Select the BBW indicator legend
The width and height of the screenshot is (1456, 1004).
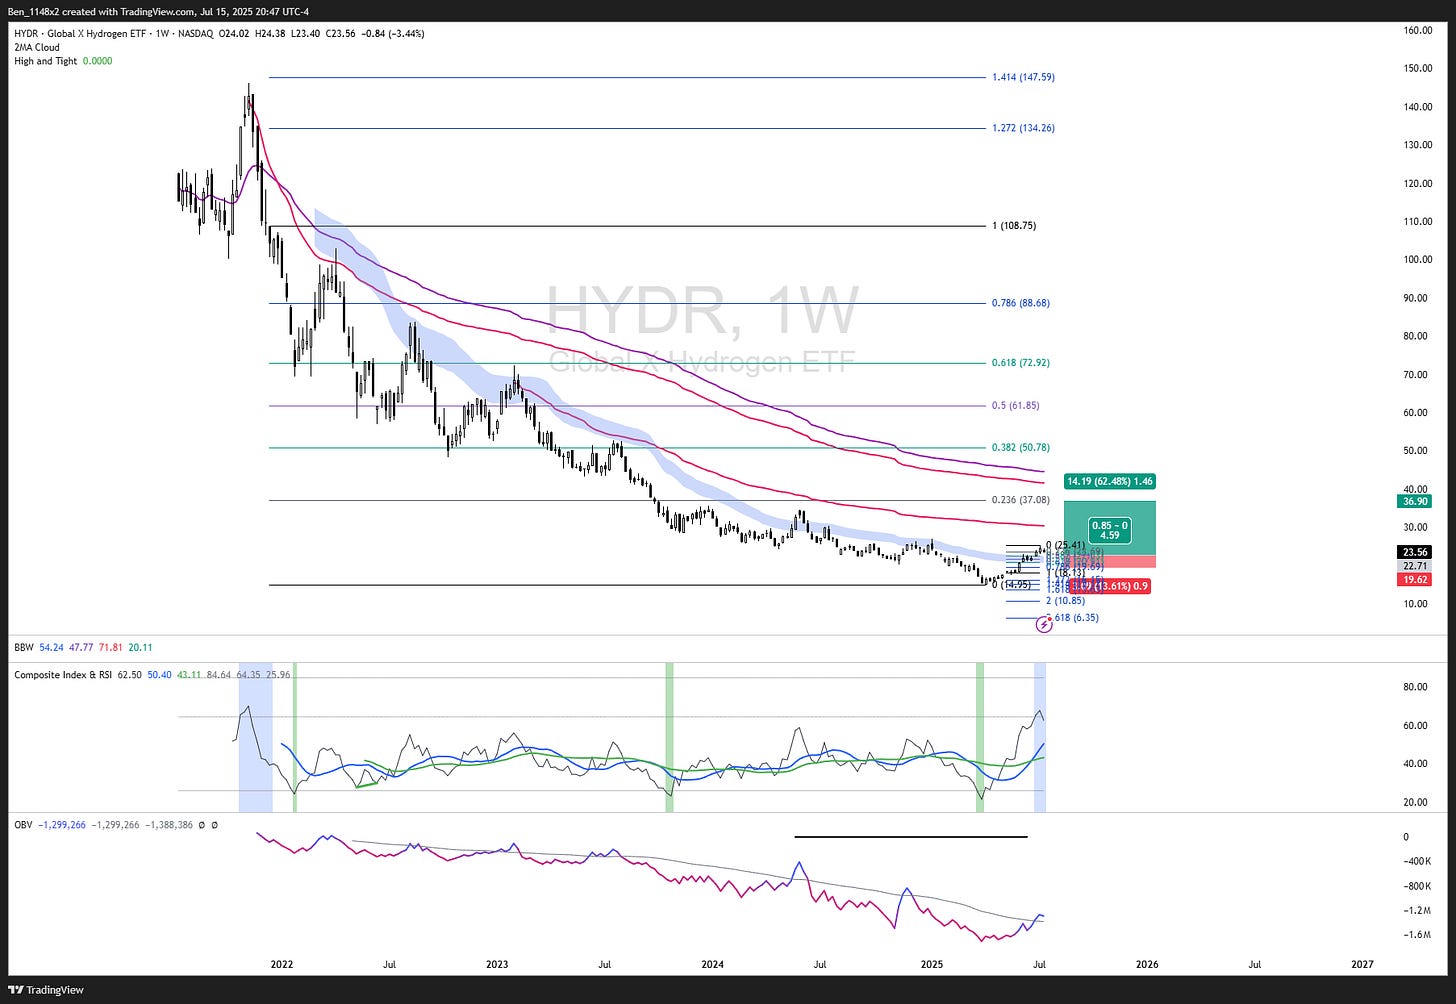point(24,648)
